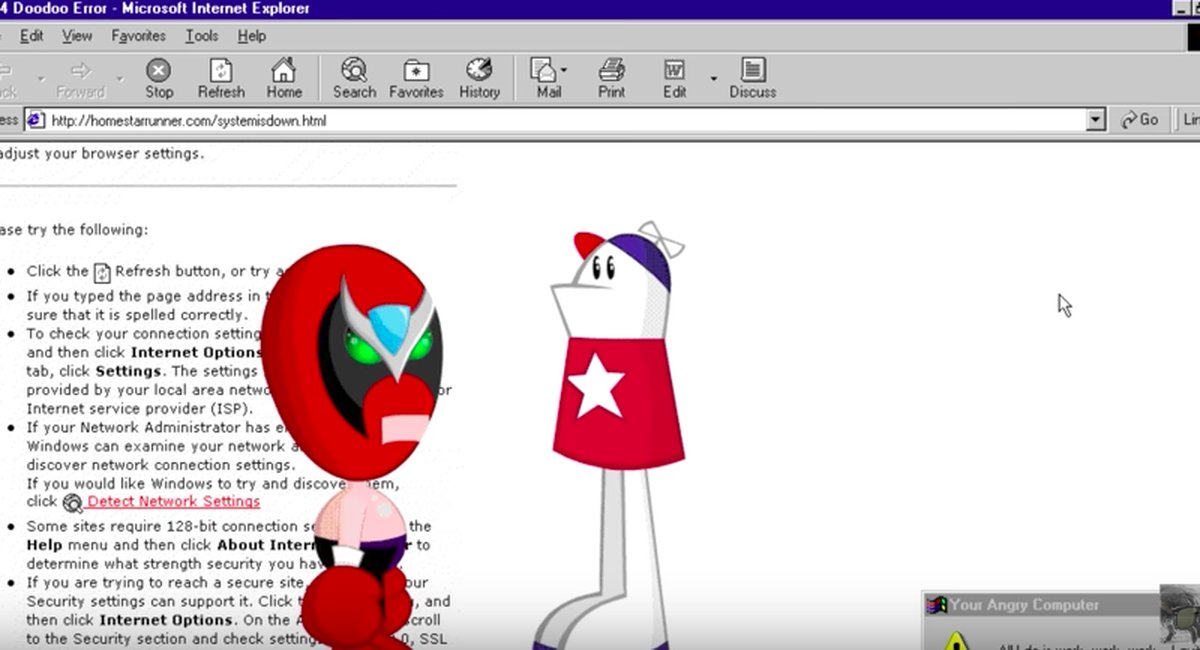Open the Tools menu
The height and width of the screenshot is (650, 1200).
pyautogui.click(x=201, y=36)
